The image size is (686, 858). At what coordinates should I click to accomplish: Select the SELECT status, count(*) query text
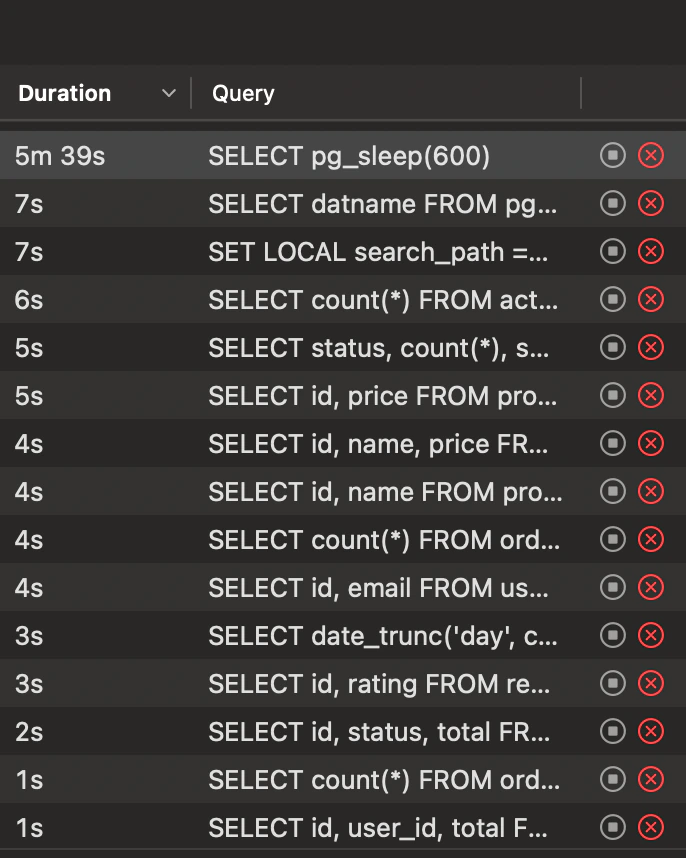[379, 349]
